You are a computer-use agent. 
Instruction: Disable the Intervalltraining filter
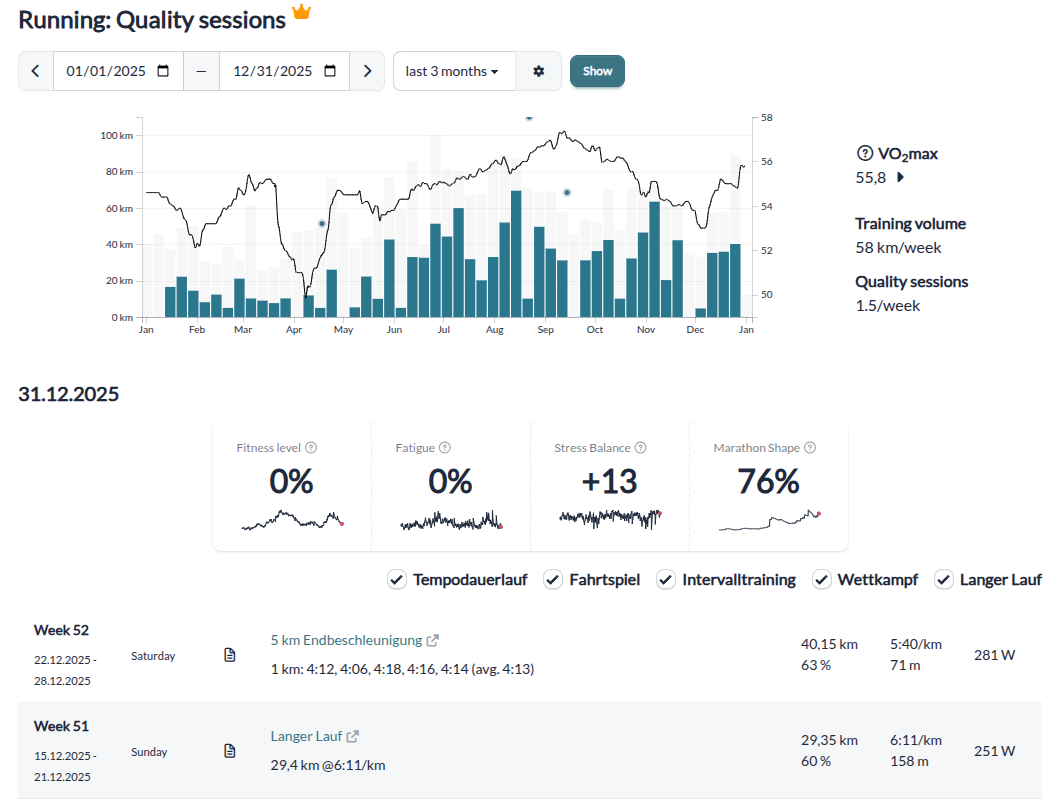(666, 579)
